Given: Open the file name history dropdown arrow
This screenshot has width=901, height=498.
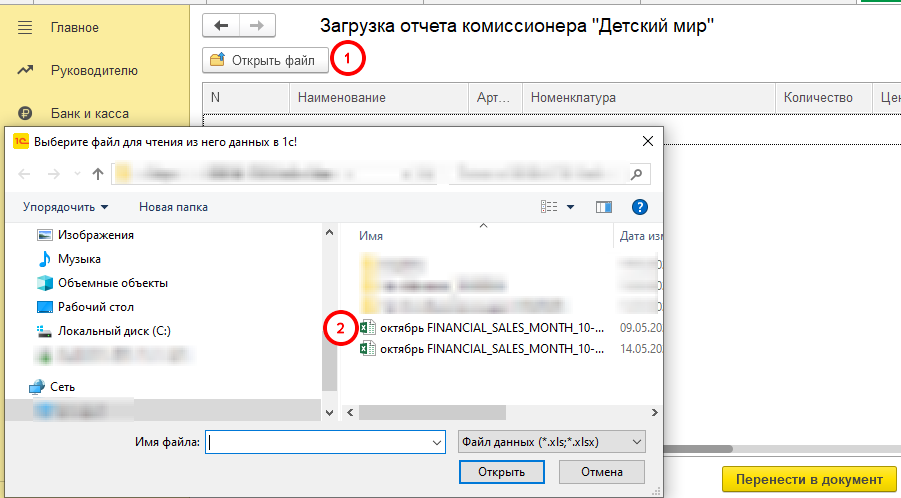Looking at the screenshot, I should click(437, 442).
